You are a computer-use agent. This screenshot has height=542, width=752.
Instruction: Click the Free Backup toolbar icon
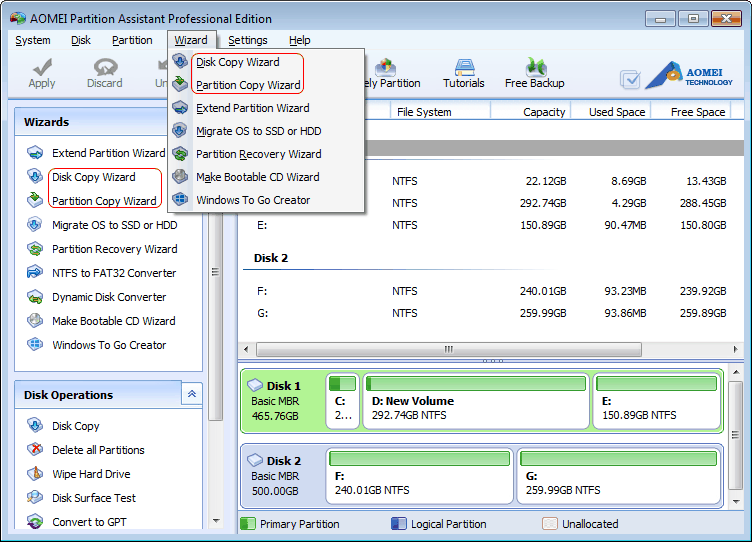[x=535, y=67]
